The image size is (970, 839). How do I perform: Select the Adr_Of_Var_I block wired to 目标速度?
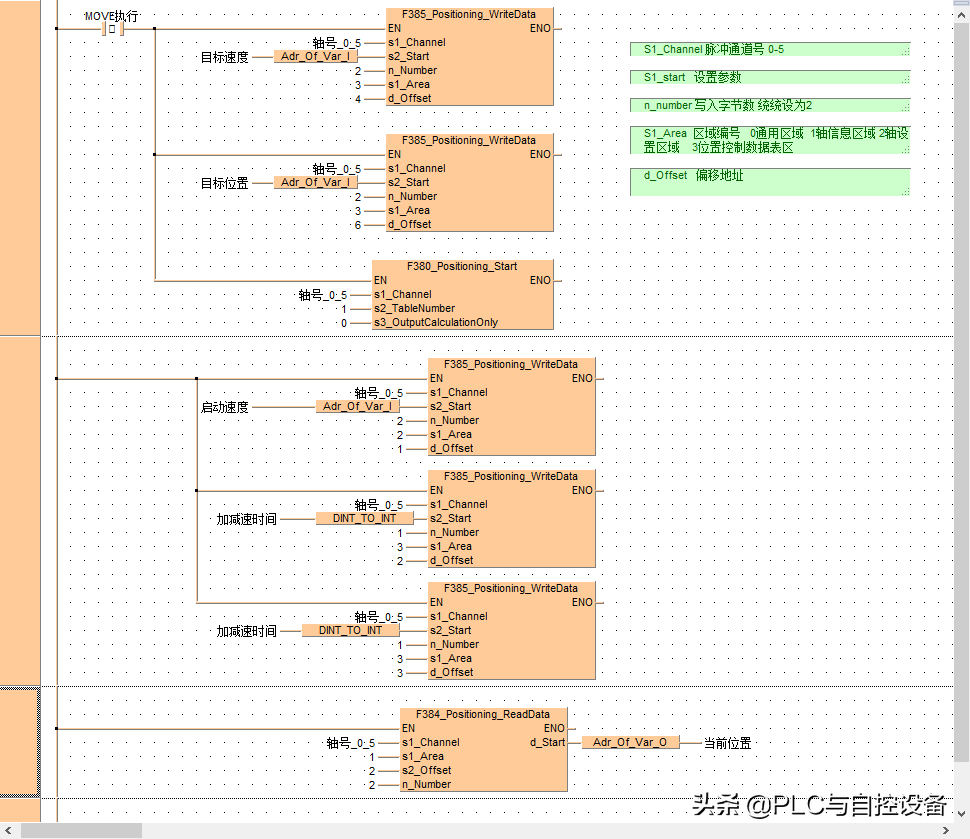click(x=315, y=57)
